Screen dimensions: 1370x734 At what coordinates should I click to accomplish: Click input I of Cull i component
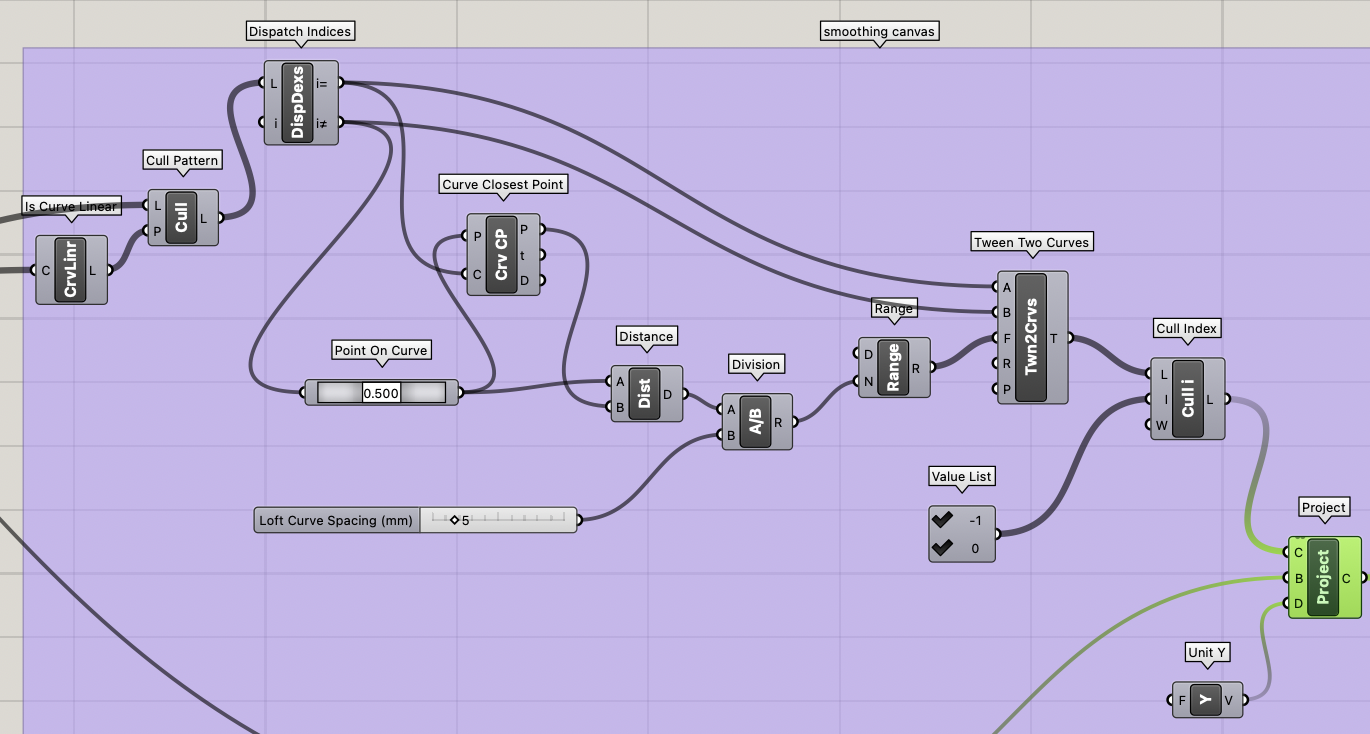click(1163, 399)
